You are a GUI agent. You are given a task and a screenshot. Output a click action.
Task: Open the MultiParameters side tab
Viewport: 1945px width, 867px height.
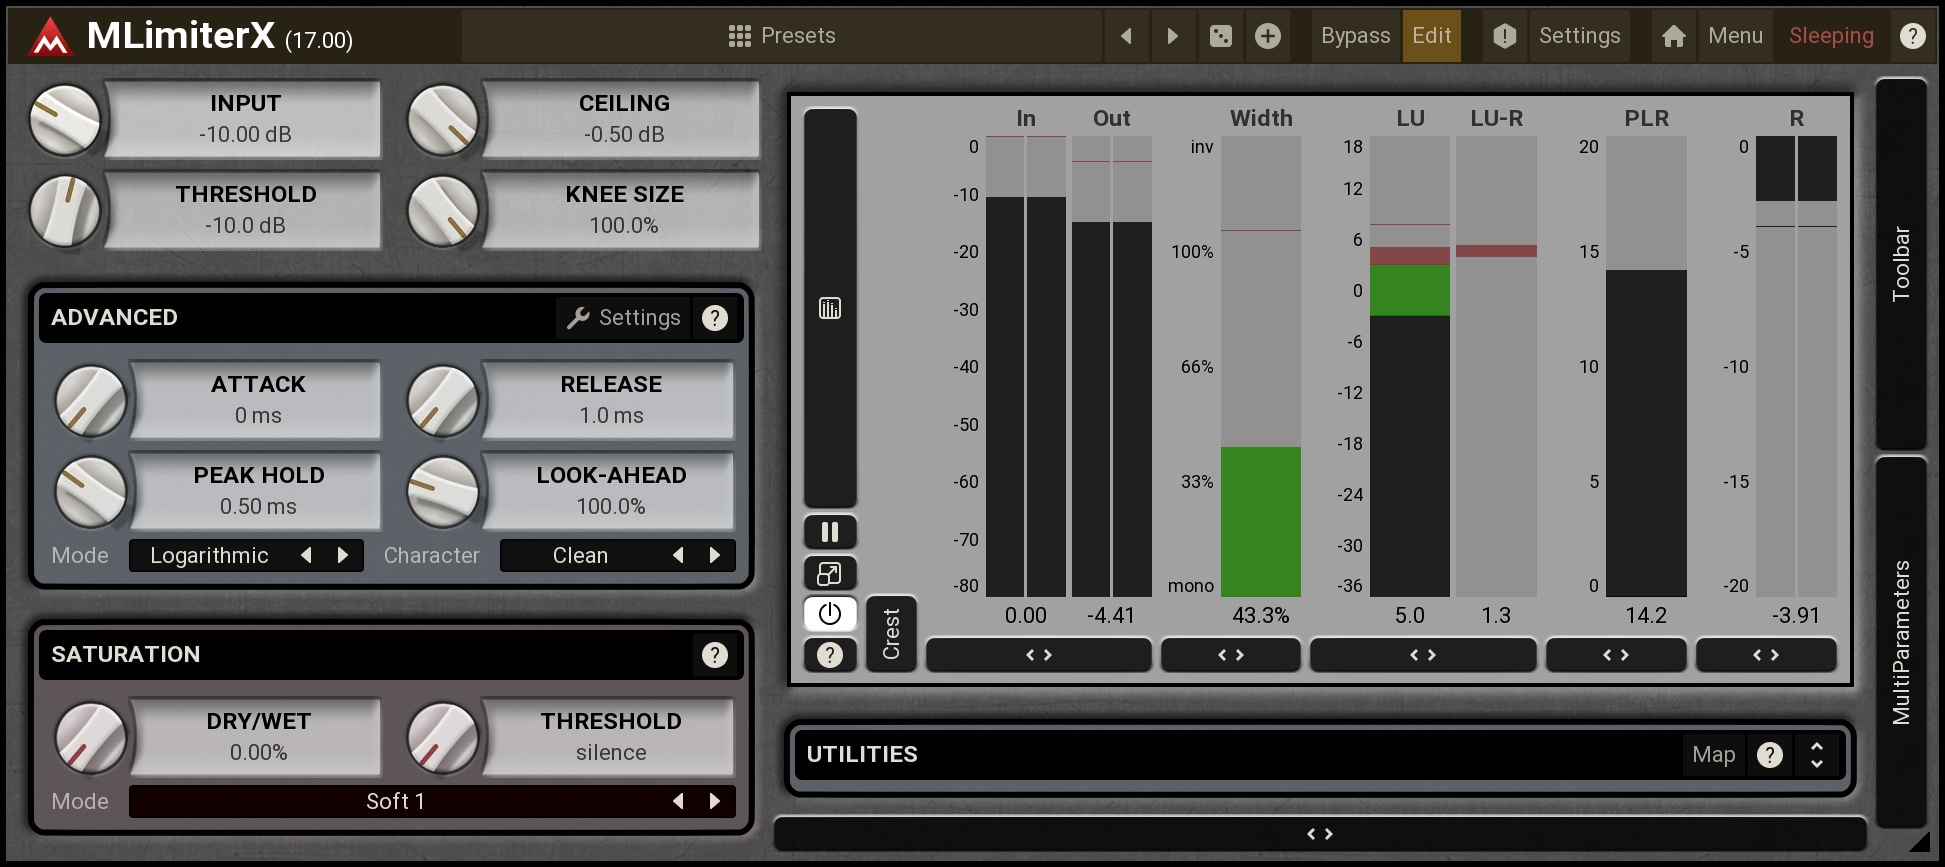click(1901, 642)
